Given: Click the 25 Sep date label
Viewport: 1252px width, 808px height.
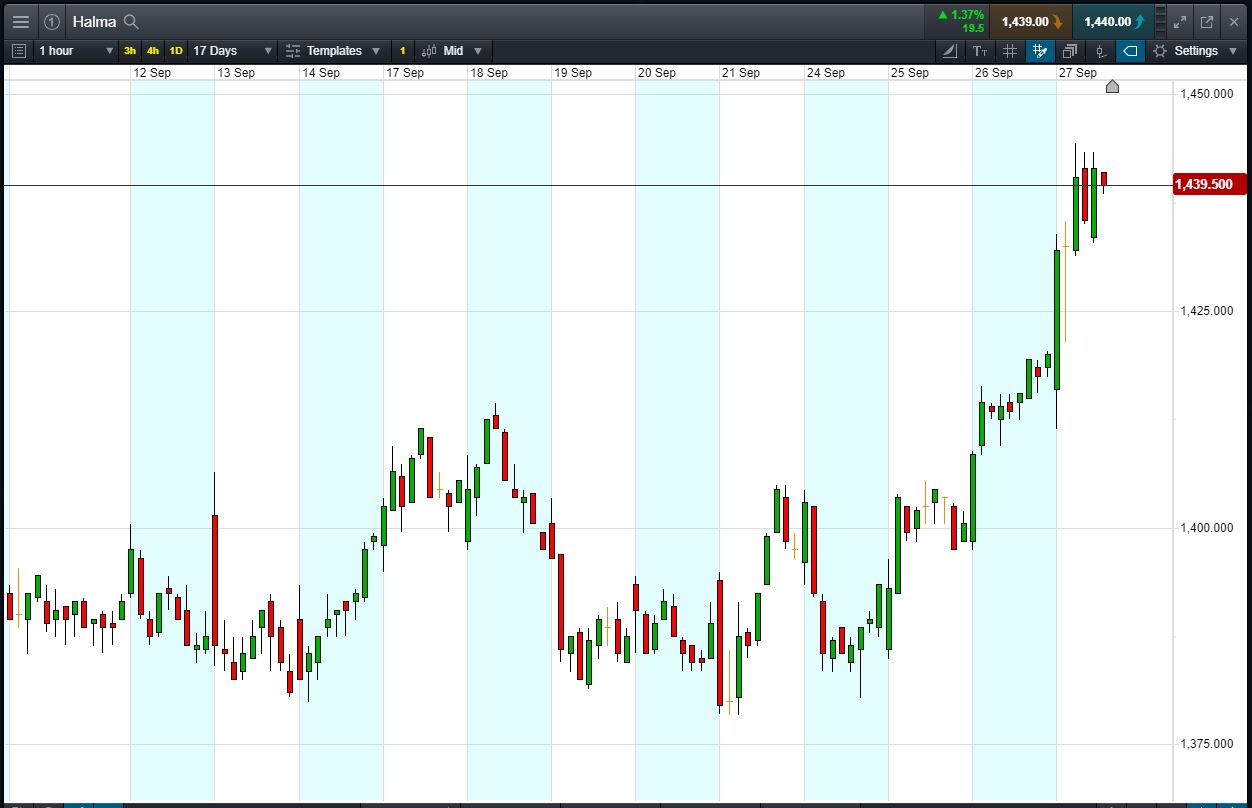Looking at the screenshot, I should [910, 73].
